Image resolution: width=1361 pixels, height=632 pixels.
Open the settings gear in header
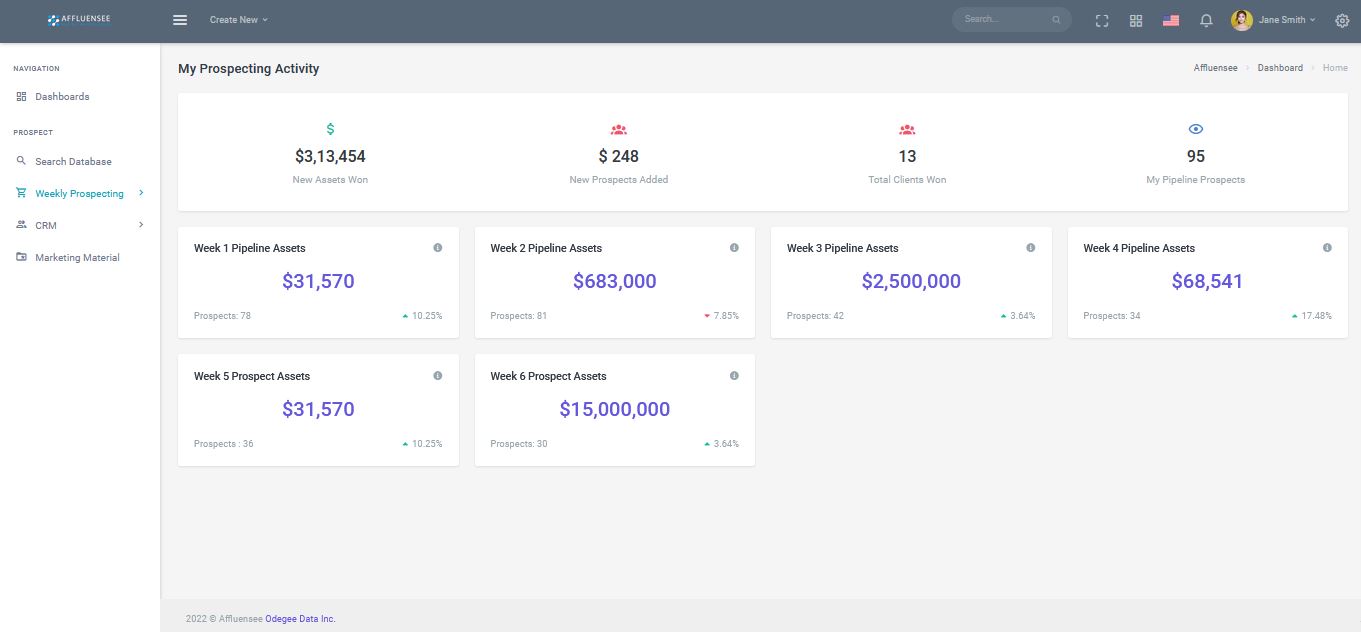point(1342,20)
